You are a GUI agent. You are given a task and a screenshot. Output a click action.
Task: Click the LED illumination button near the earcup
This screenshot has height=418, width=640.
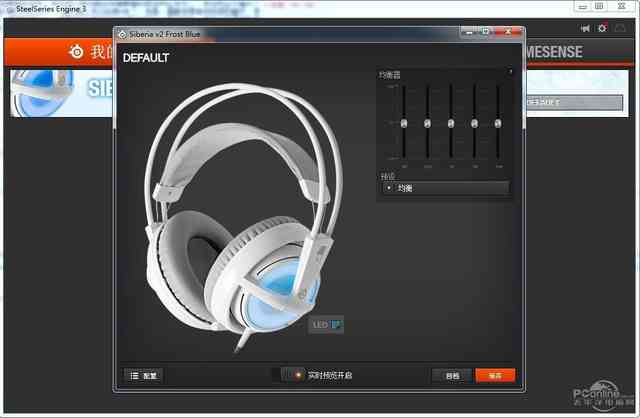tap(327, 323)
